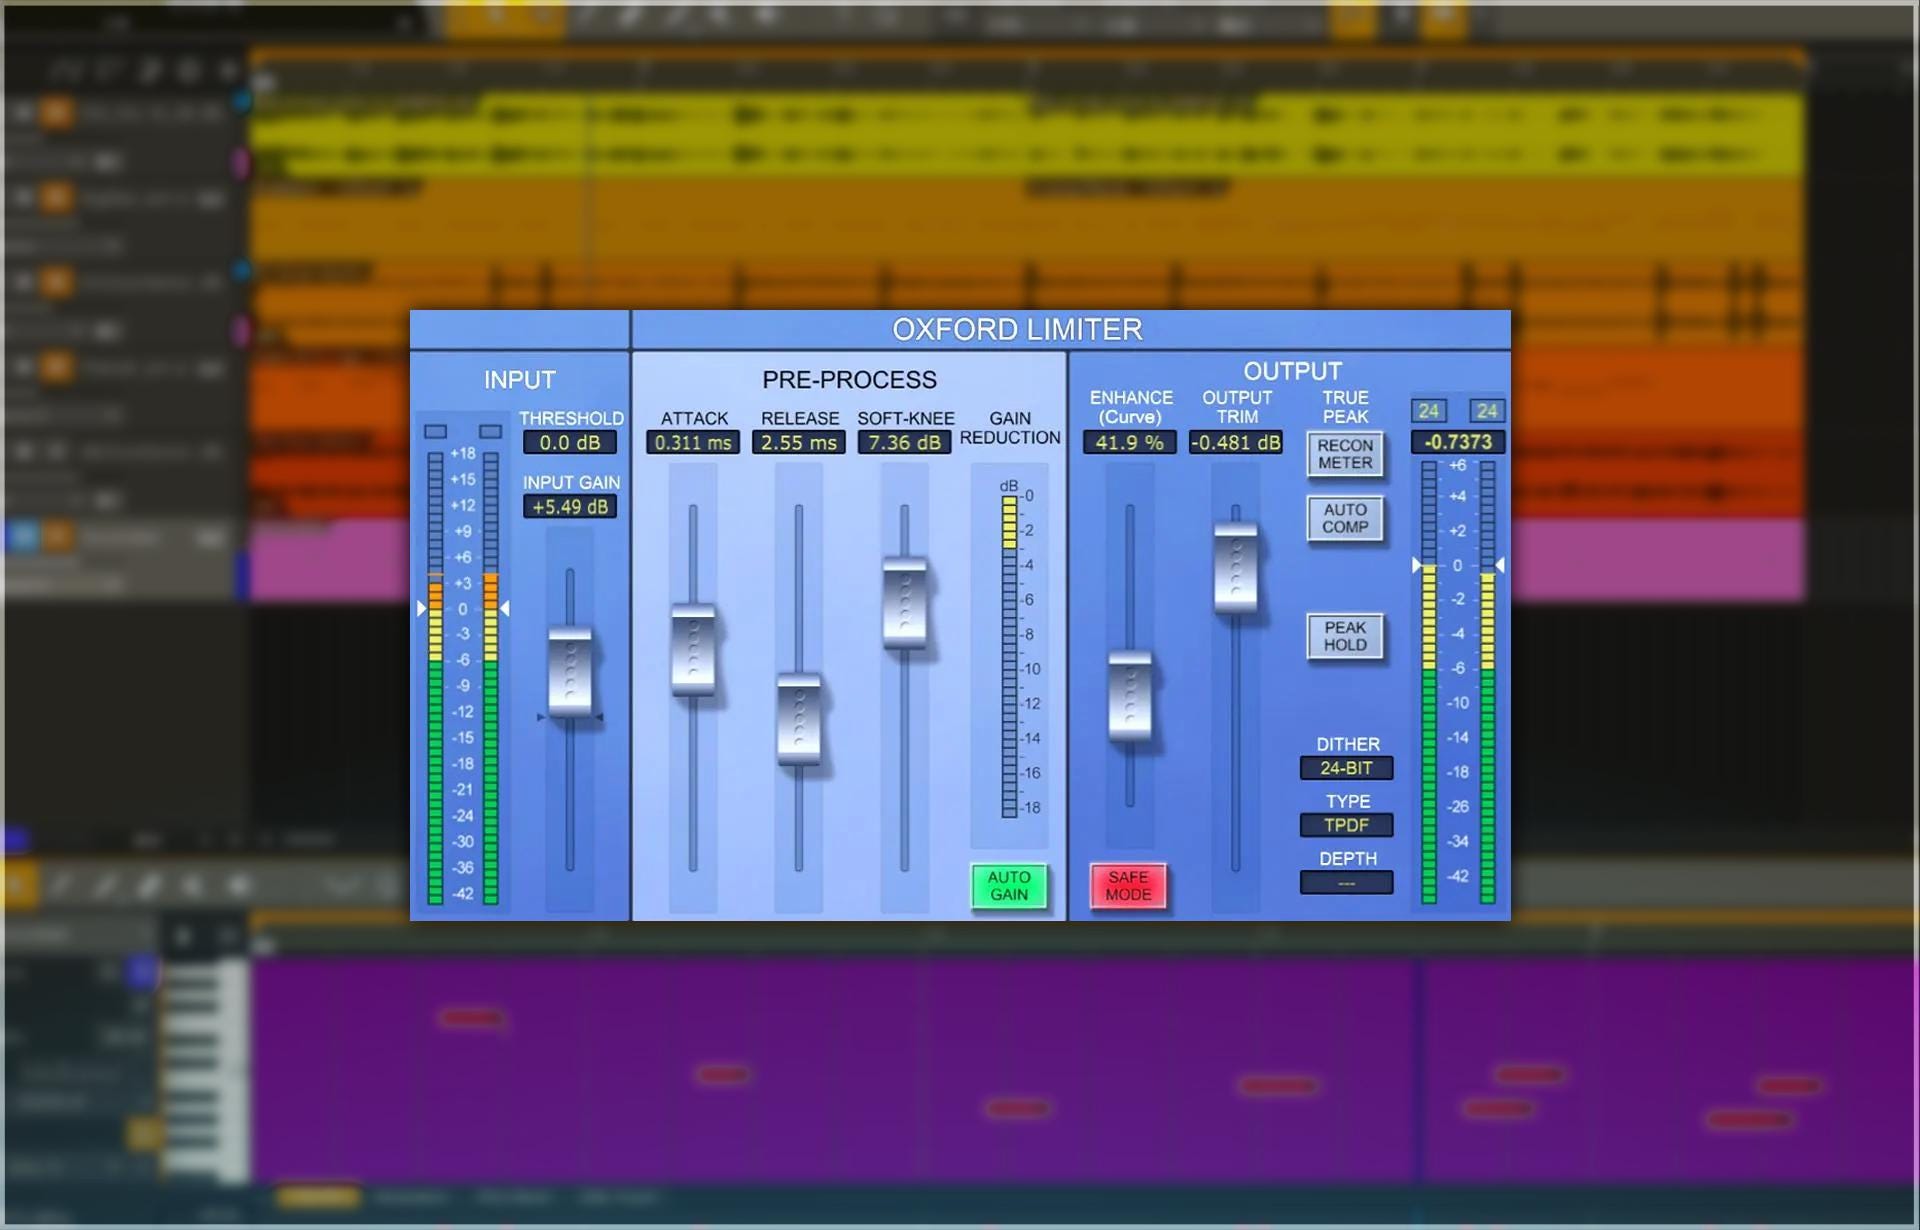
Task: Grab the OUTPUT TRIM fader handle
Action: [x=1236, y=567]
